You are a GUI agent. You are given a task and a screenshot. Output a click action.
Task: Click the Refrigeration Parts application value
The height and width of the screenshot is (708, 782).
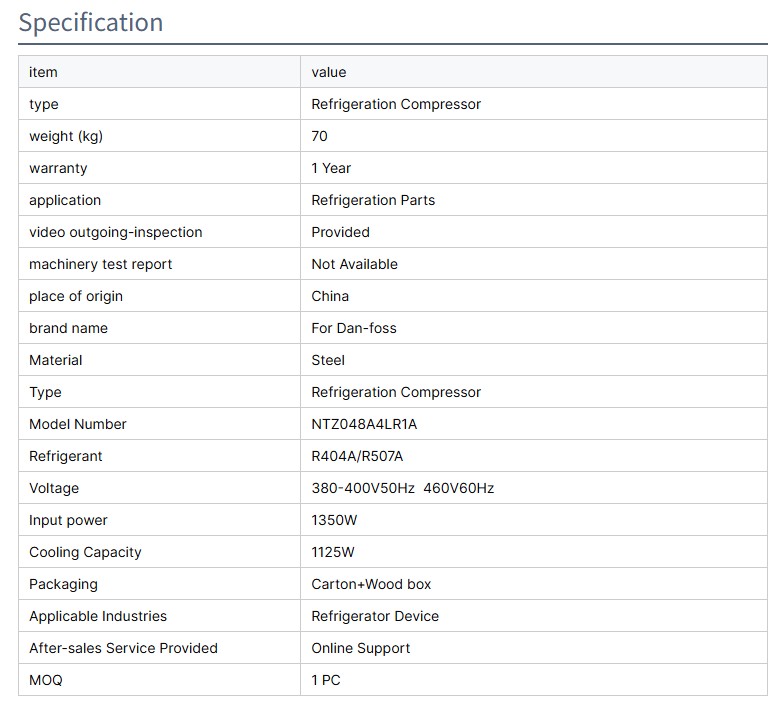point(373,200)
